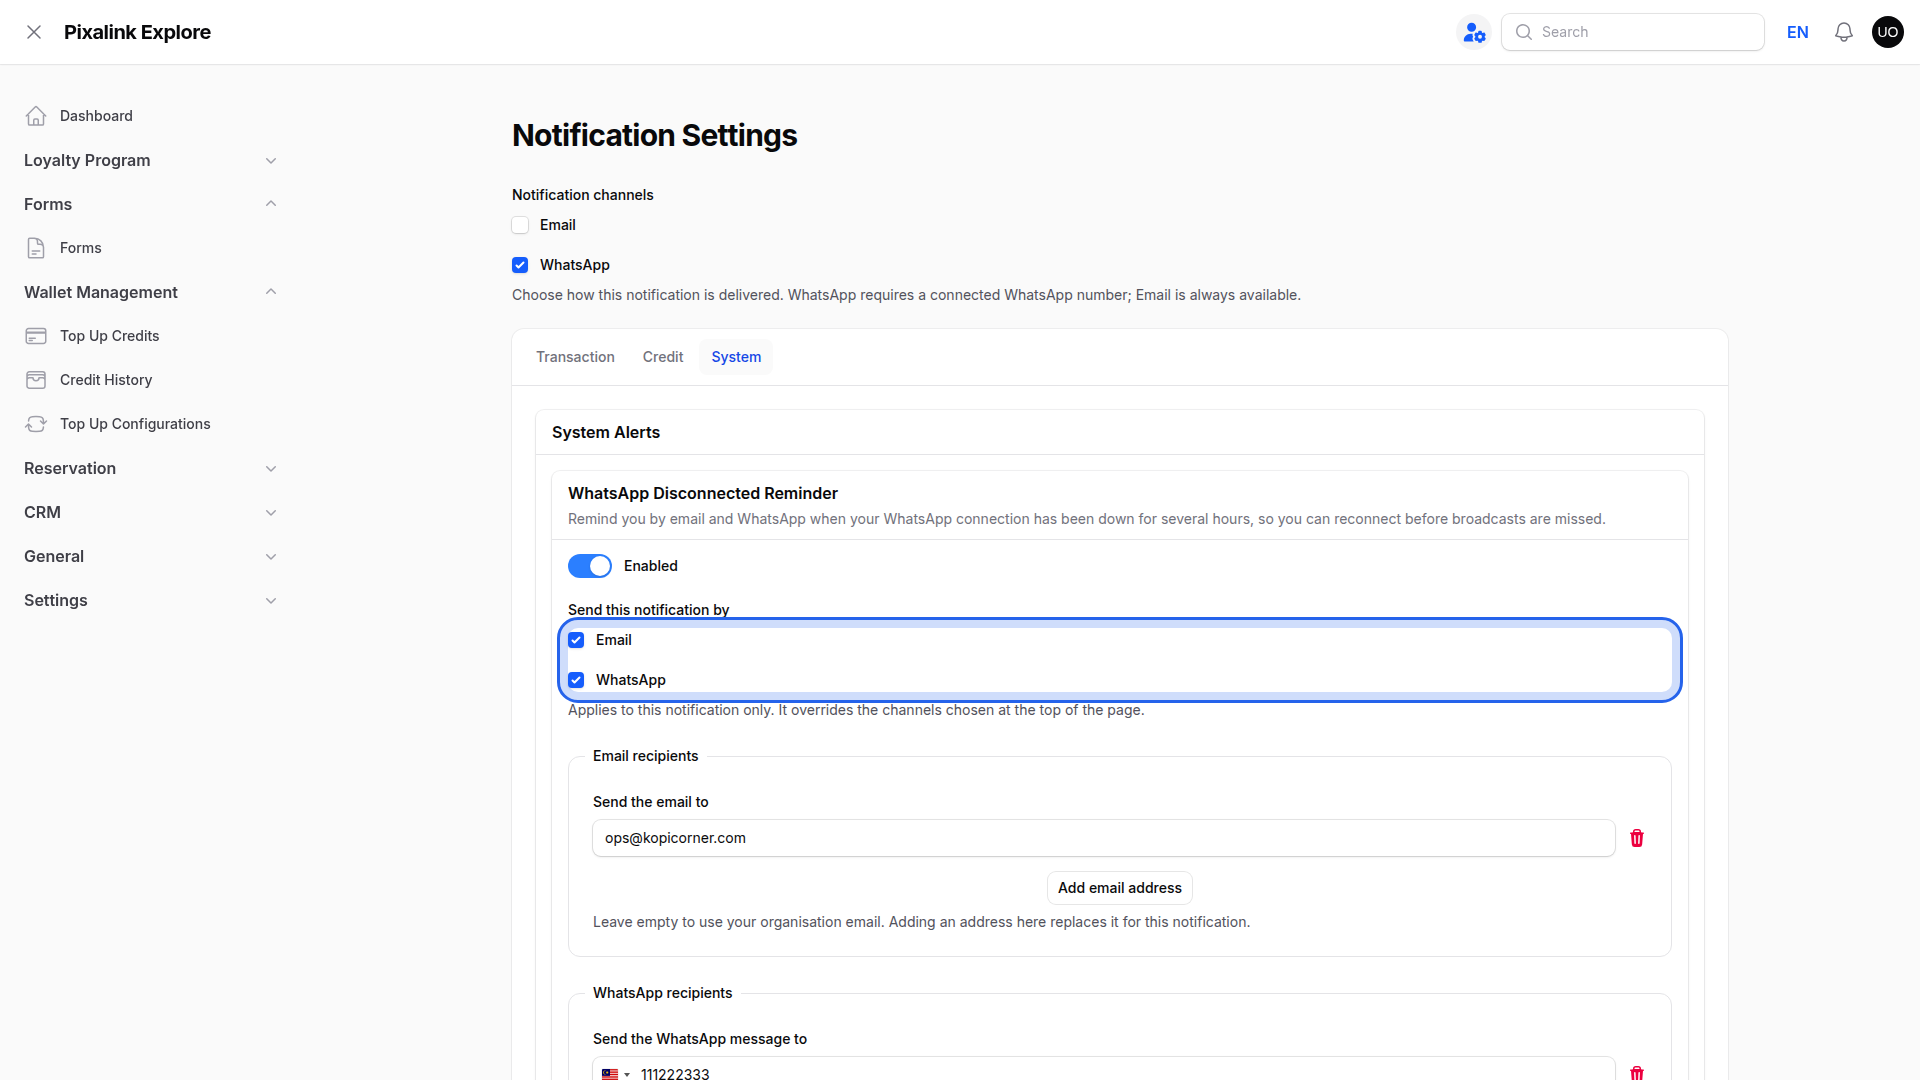Viewport: 1920px width, 1080px height.
Task: Collapse the Forms sidebar section
Action: 150,204
